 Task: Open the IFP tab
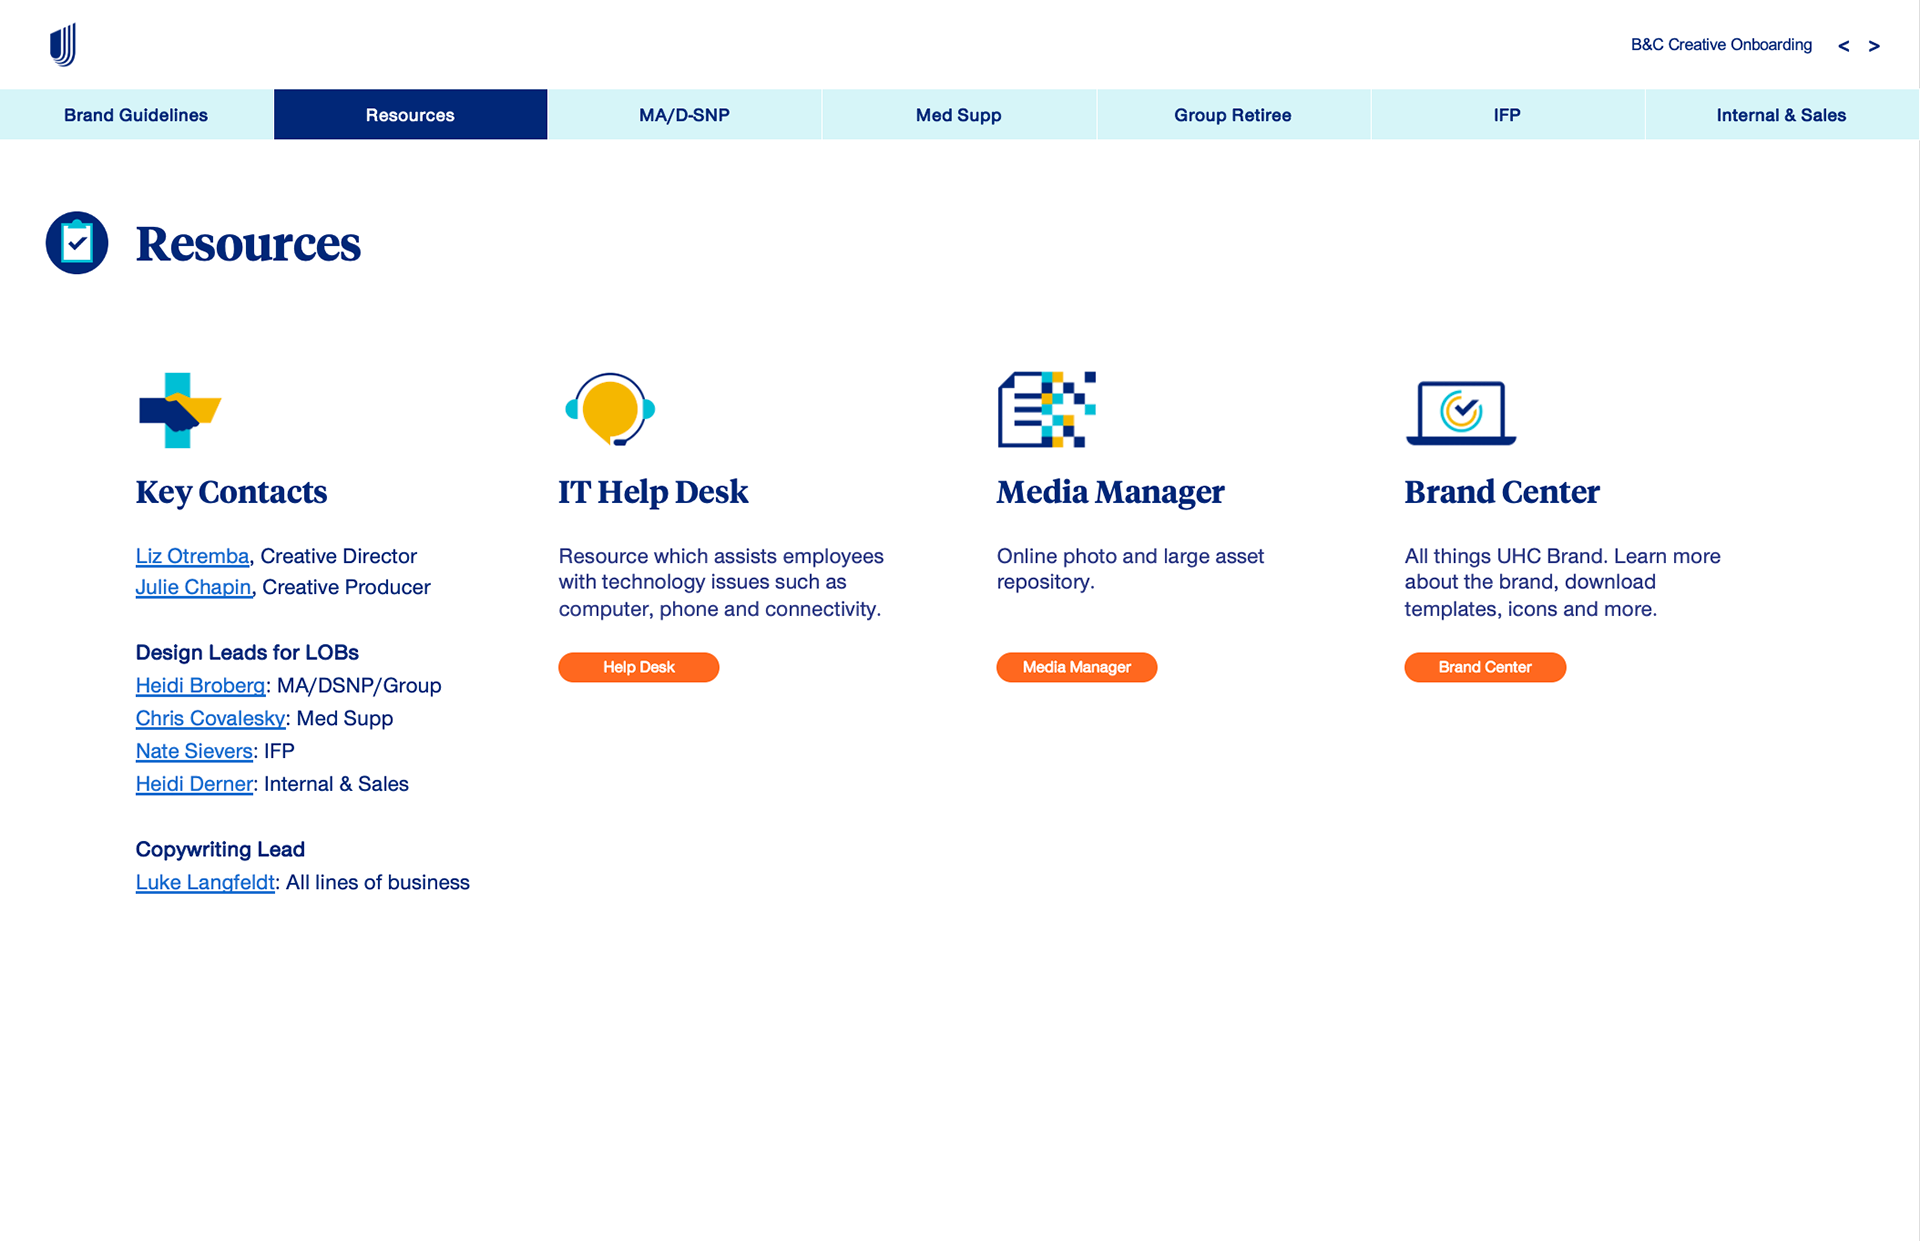[x=1507, y=114]
